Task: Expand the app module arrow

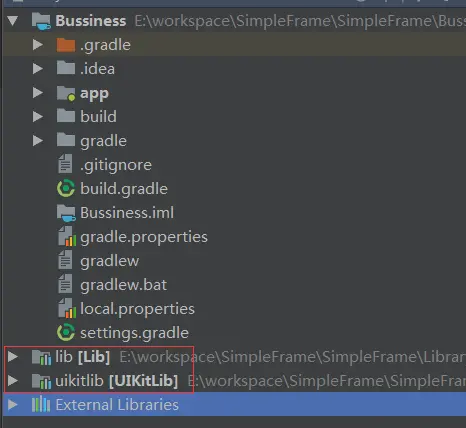Action: coord(38,93)
